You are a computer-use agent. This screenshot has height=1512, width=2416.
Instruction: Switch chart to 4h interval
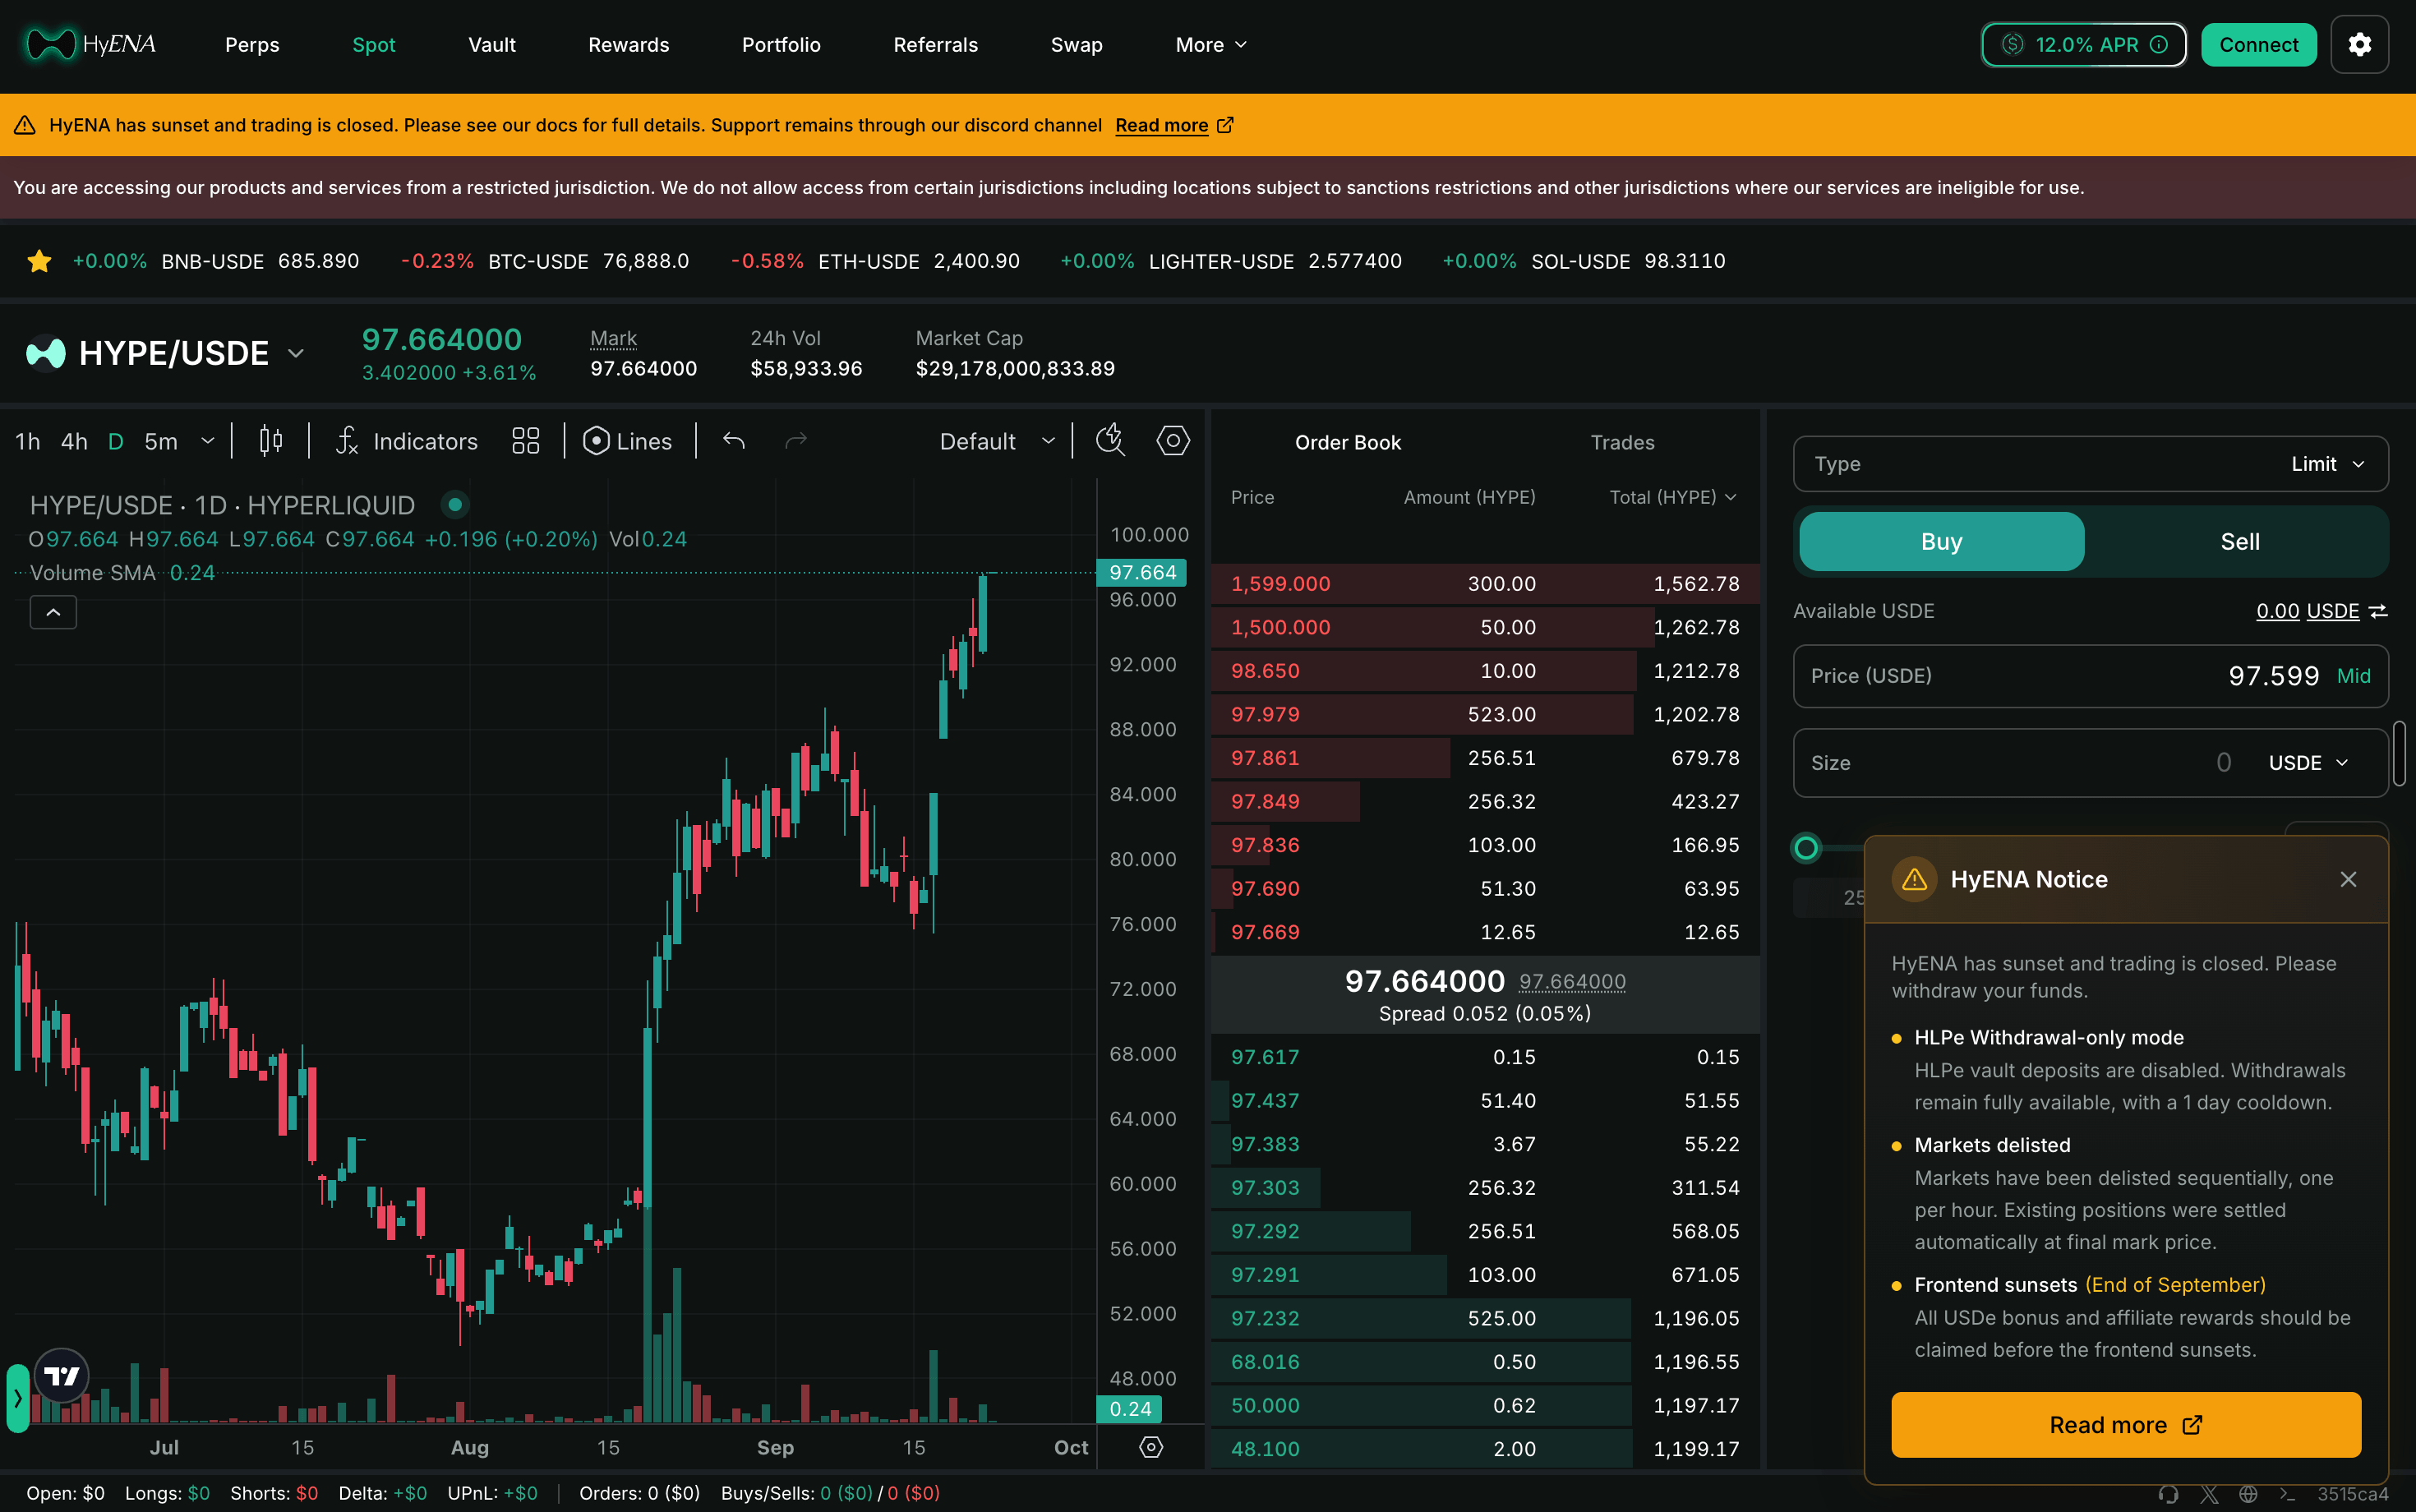[x=74, y=441]
